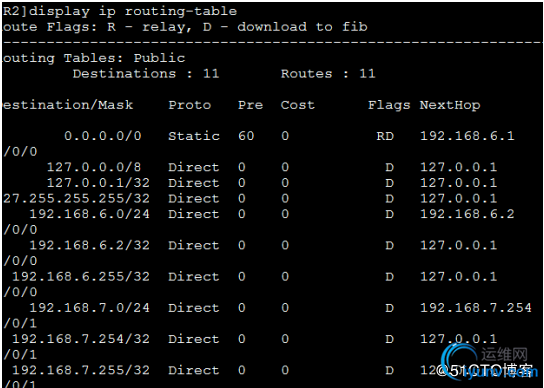The height and width of the screenshot is (388, 544).
Task: Click next hop 192.168.6.1
Action: 467,136
